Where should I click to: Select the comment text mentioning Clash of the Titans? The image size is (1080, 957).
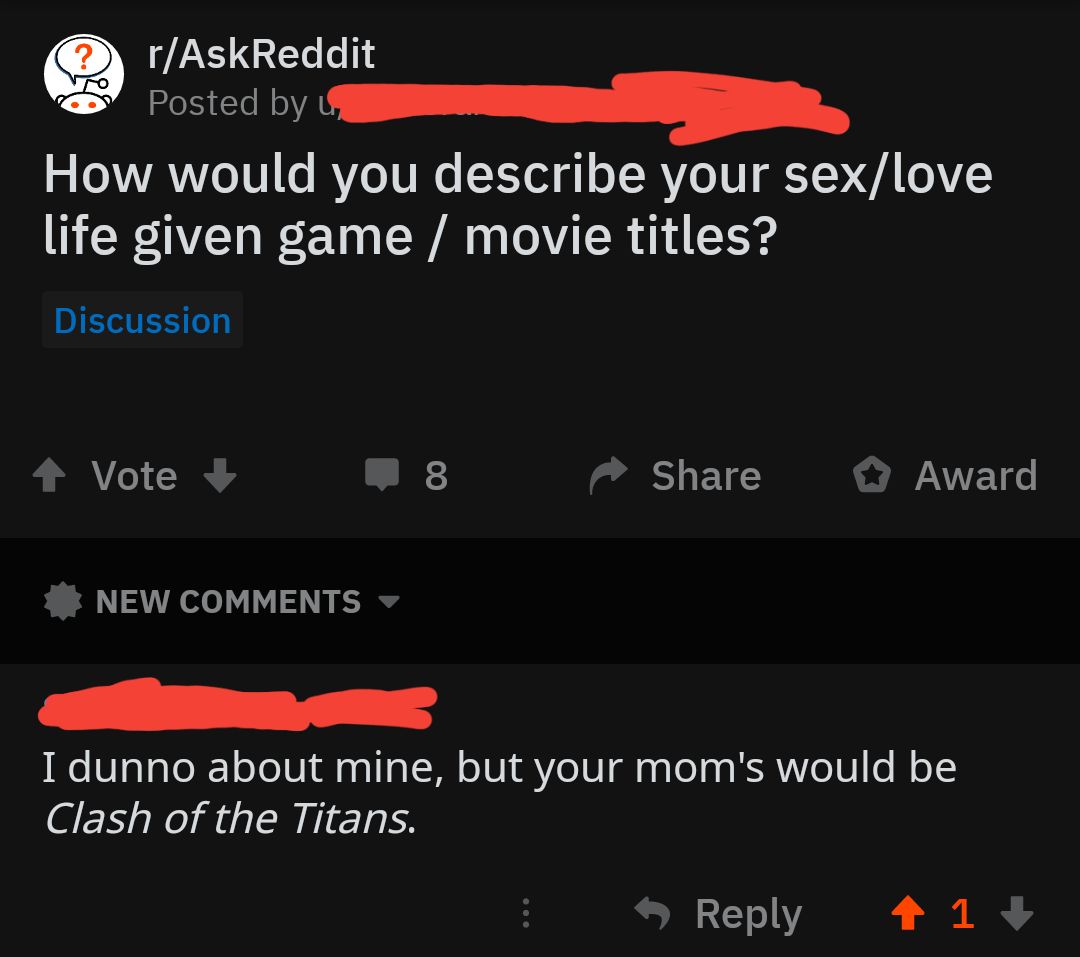point(499,792)
